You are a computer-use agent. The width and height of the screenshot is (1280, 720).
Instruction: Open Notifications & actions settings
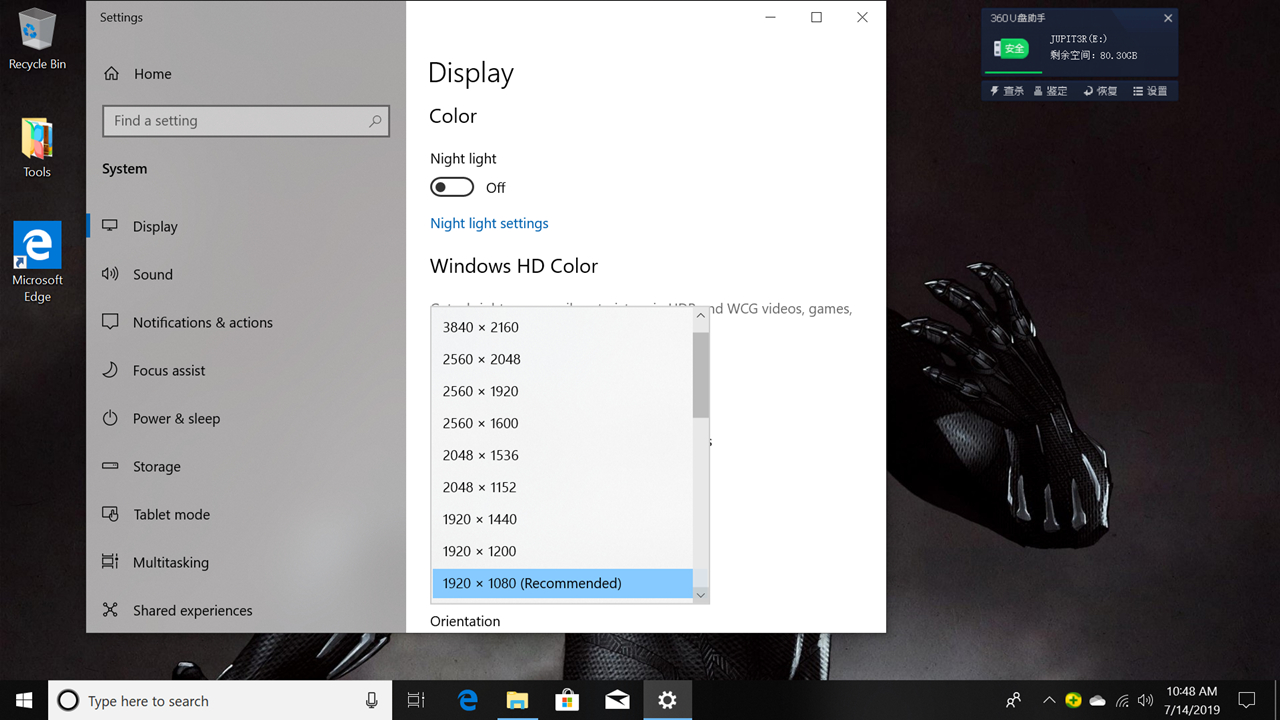(x=202, y=323)
